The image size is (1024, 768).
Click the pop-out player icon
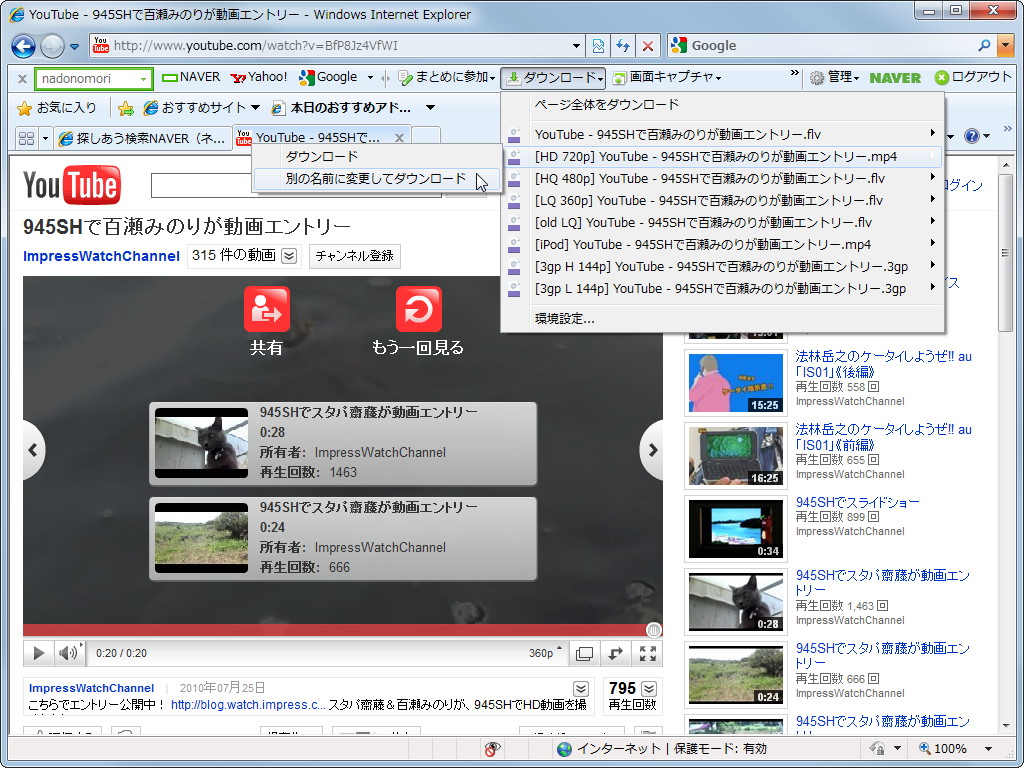584,652
